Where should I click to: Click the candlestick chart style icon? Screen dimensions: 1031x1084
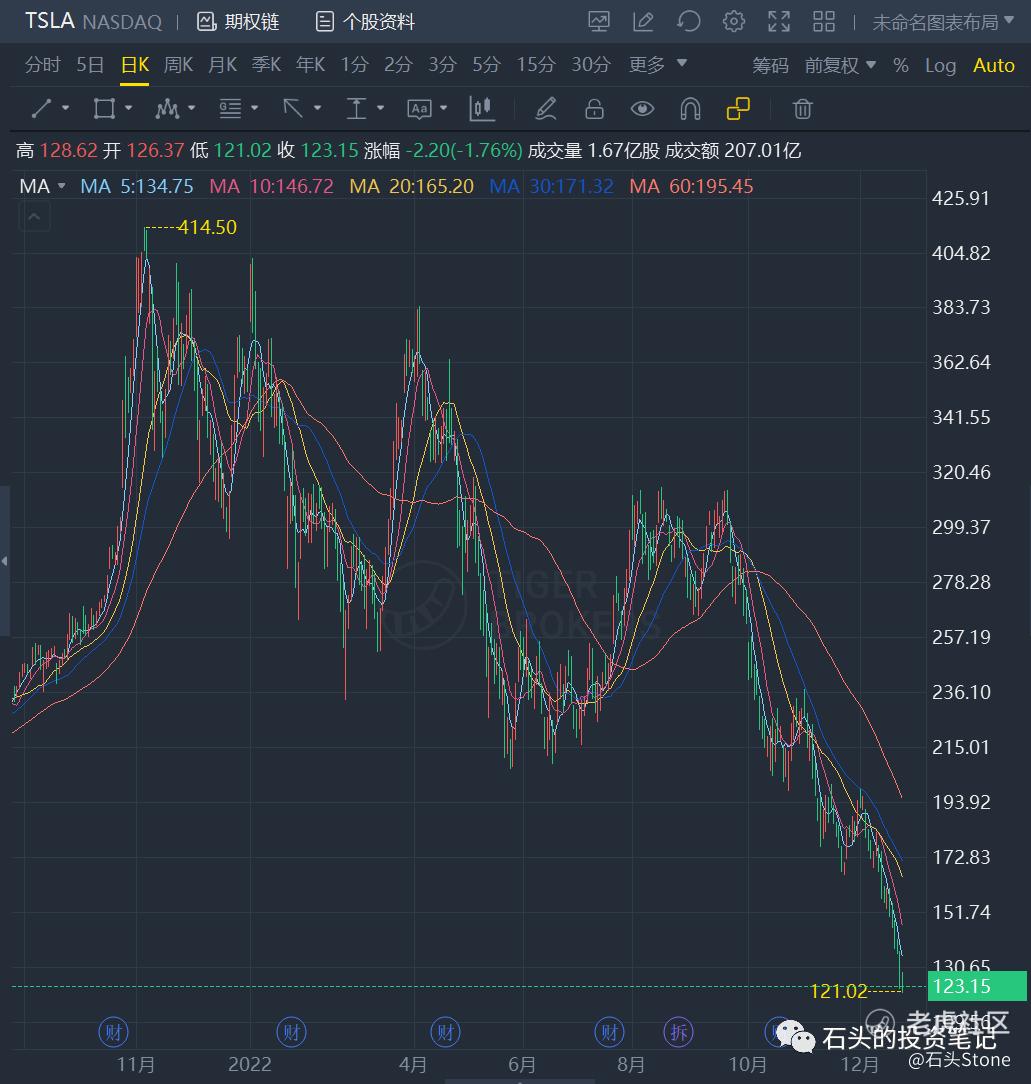[482, 109]
